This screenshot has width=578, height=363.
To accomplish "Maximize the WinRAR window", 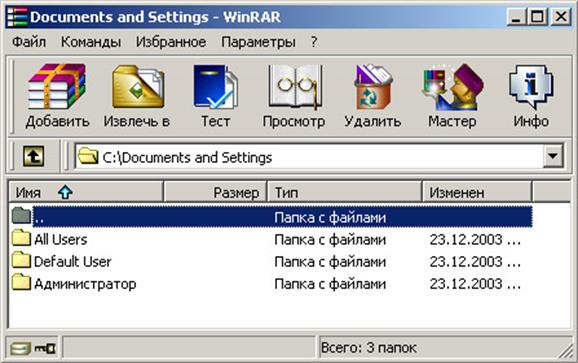I will (537, 17).
